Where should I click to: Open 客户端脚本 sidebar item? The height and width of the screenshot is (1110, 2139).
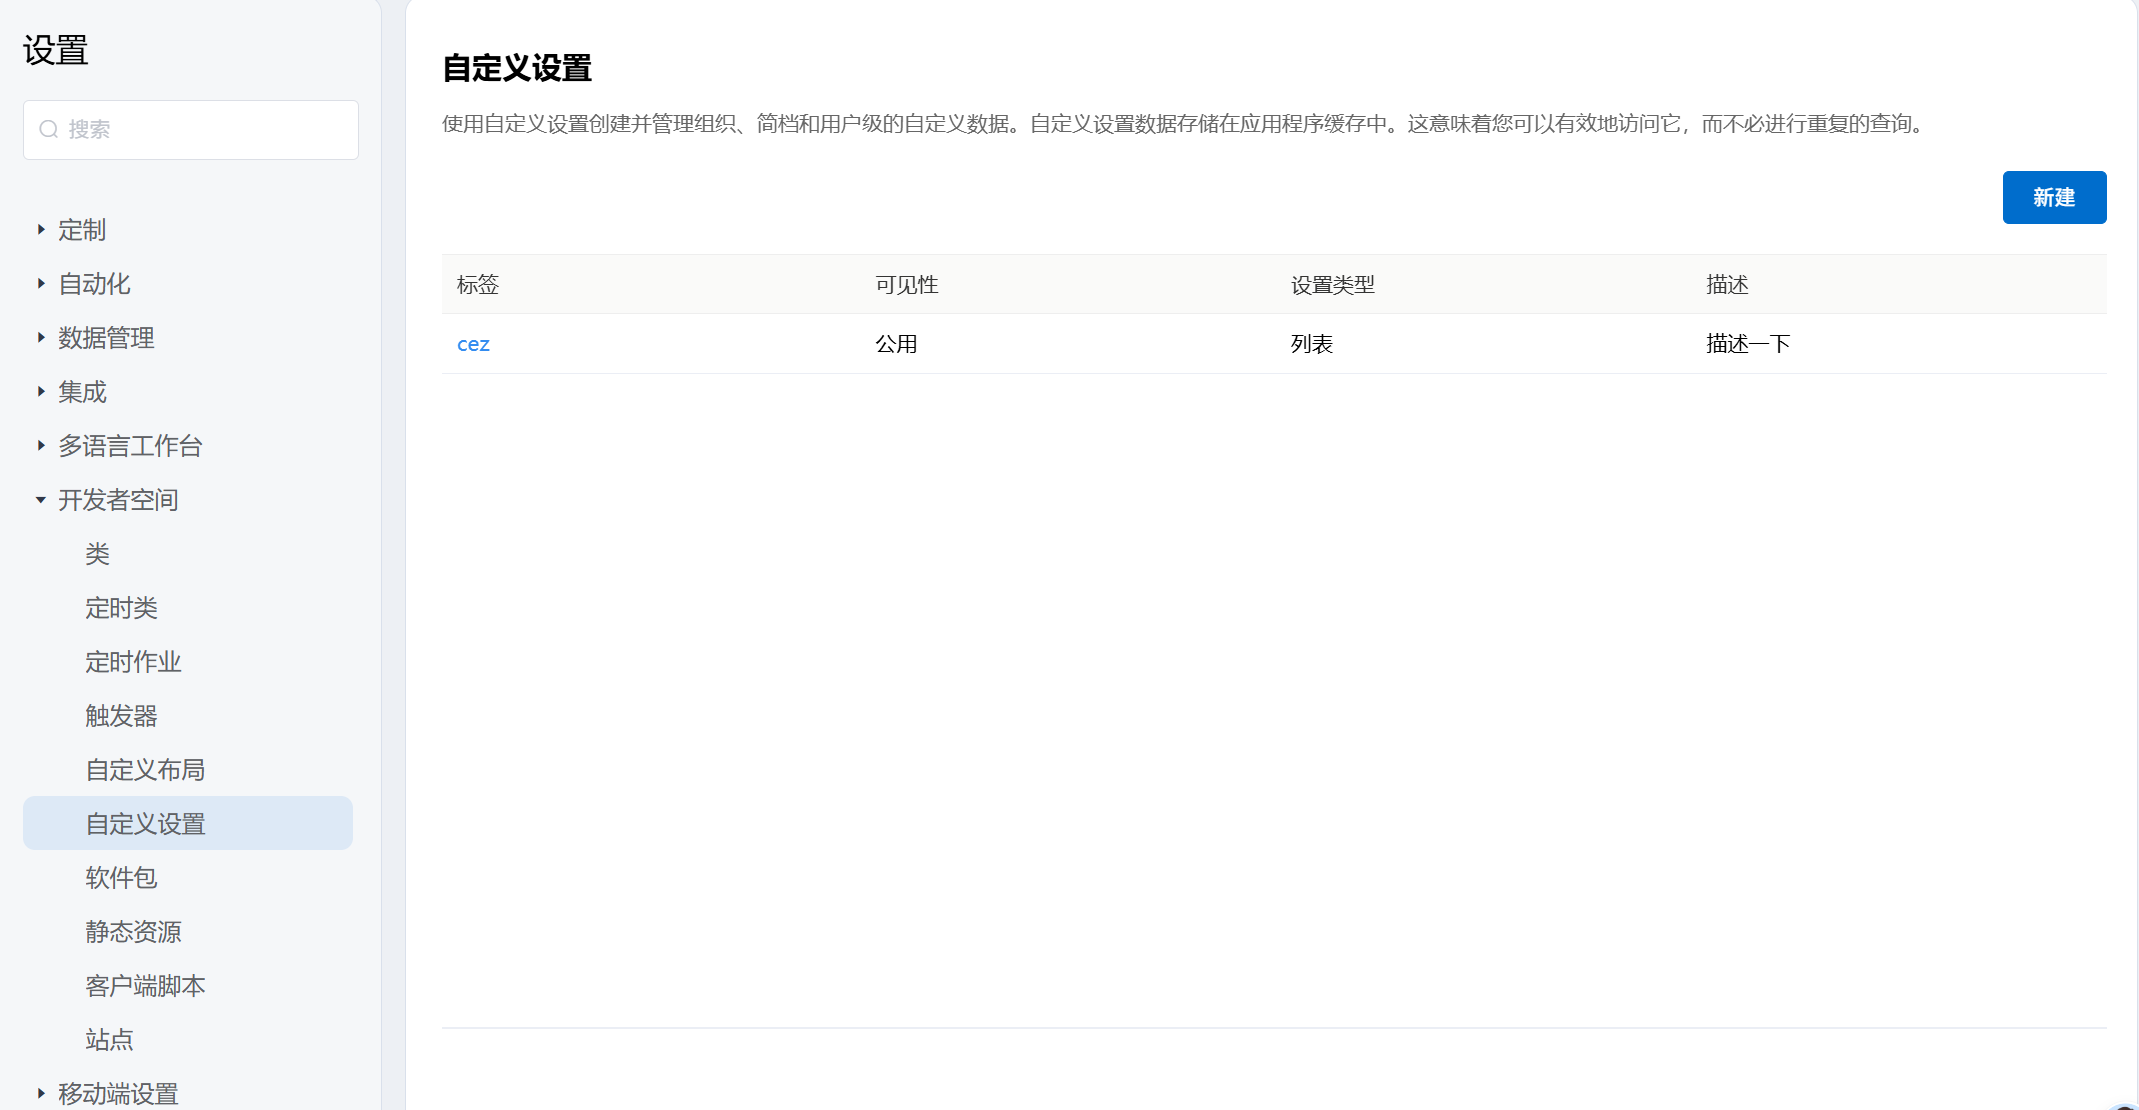(x=145, y=986)
